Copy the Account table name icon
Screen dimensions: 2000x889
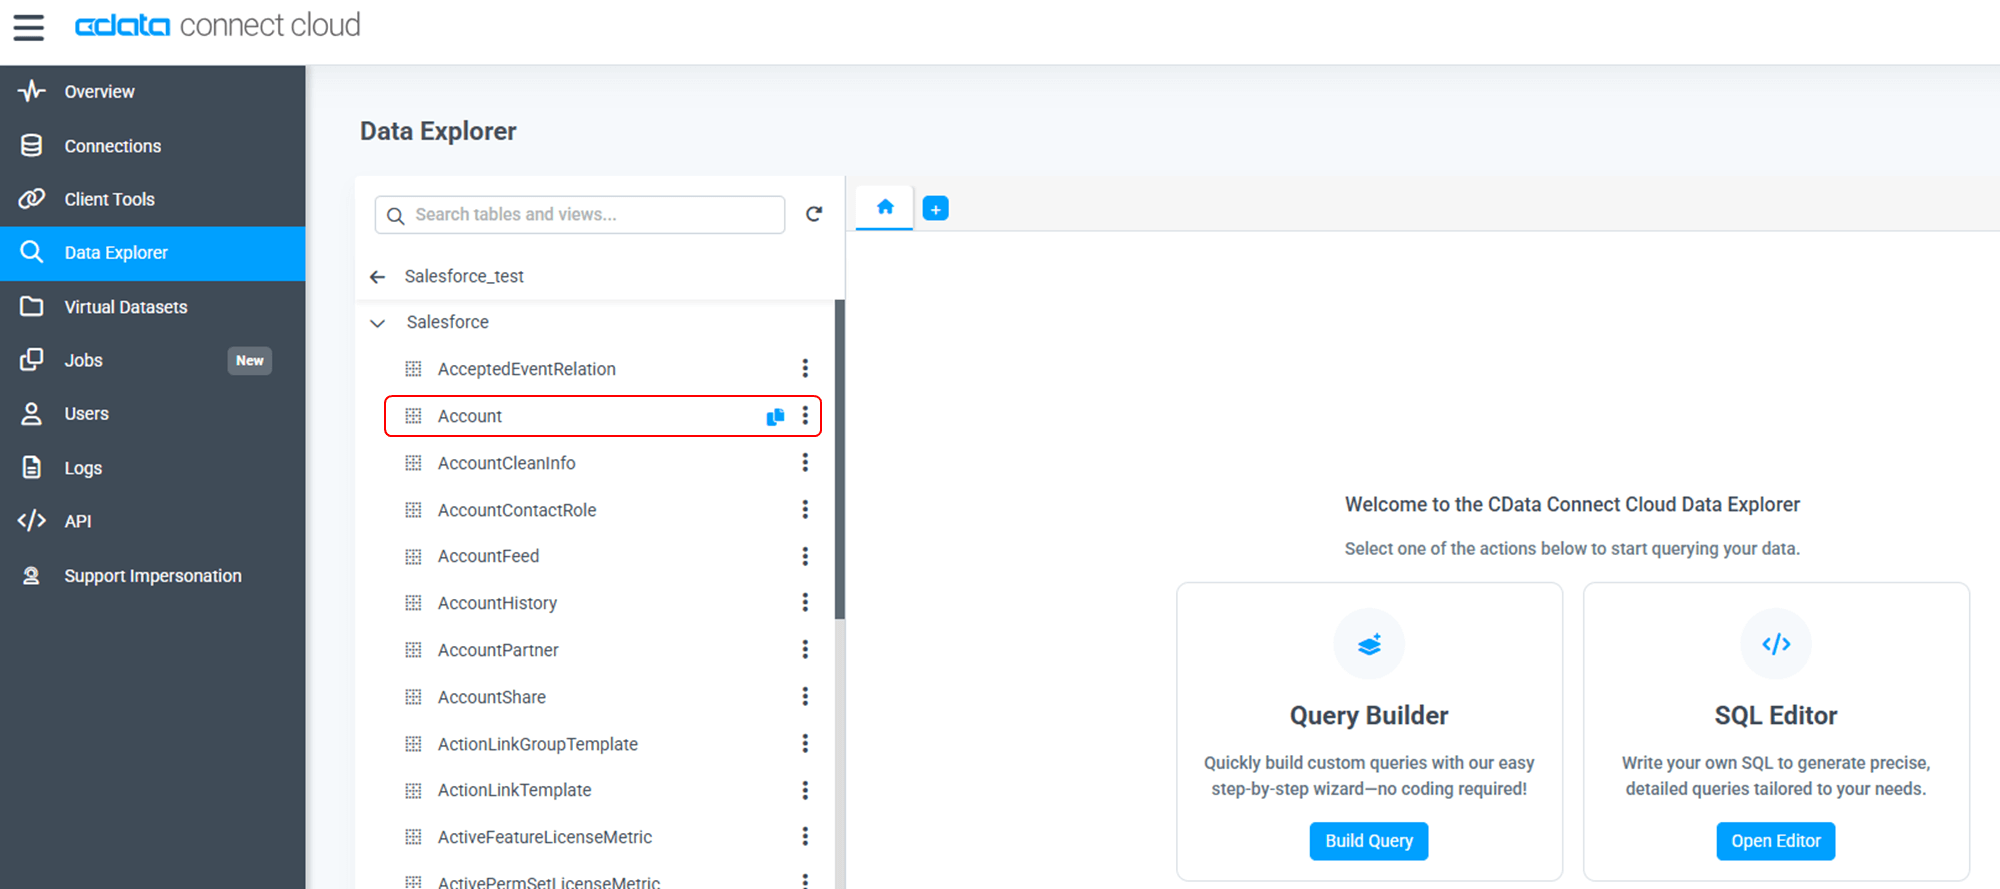tap(775, 417)
